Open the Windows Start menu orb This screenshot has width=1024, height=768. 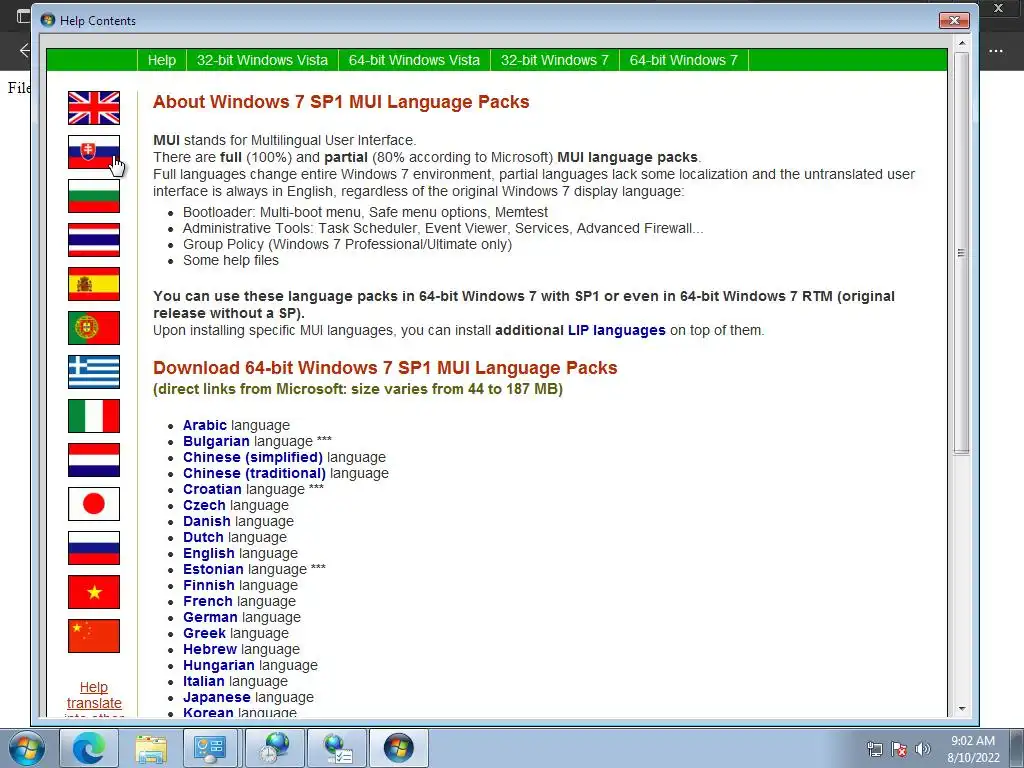pyautogui.click(x=27, y=748)
